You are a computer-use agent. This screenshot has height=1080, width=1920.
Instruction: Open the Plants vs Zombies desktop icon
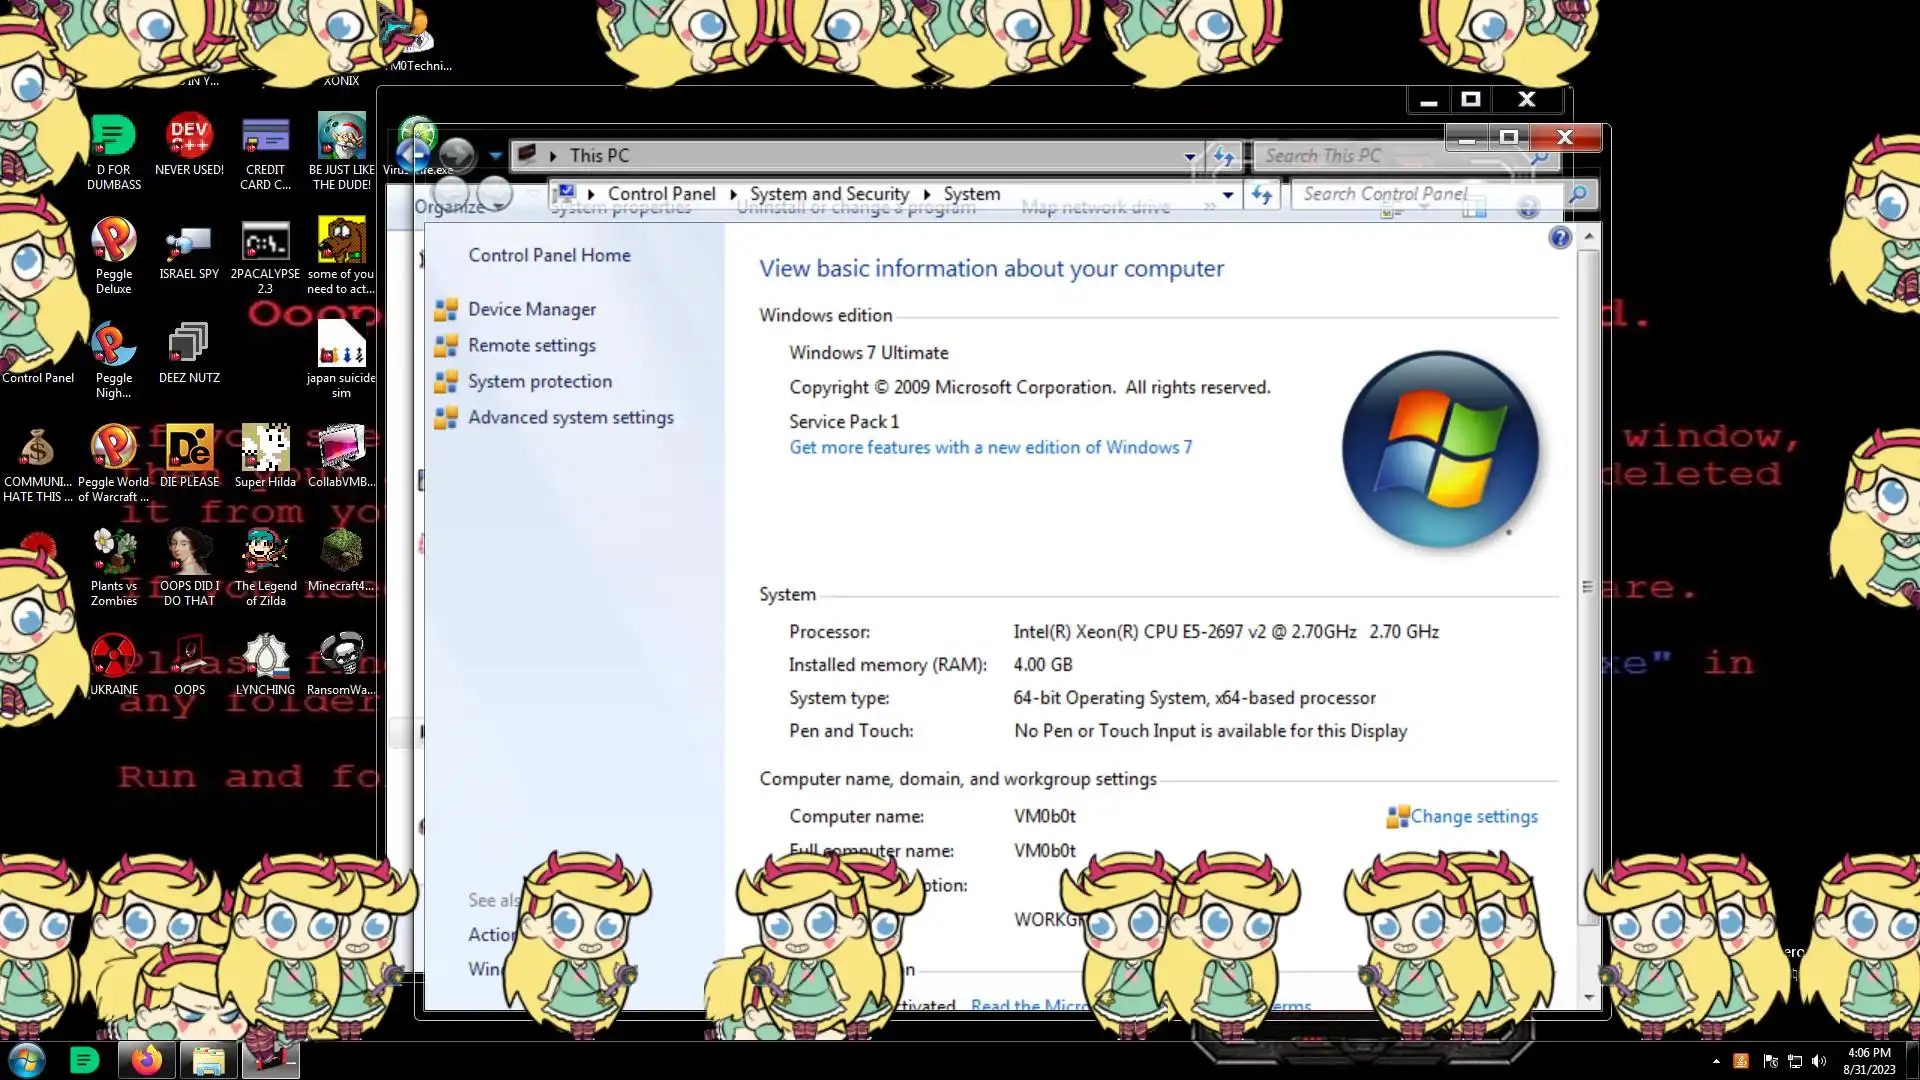[113, 552]
